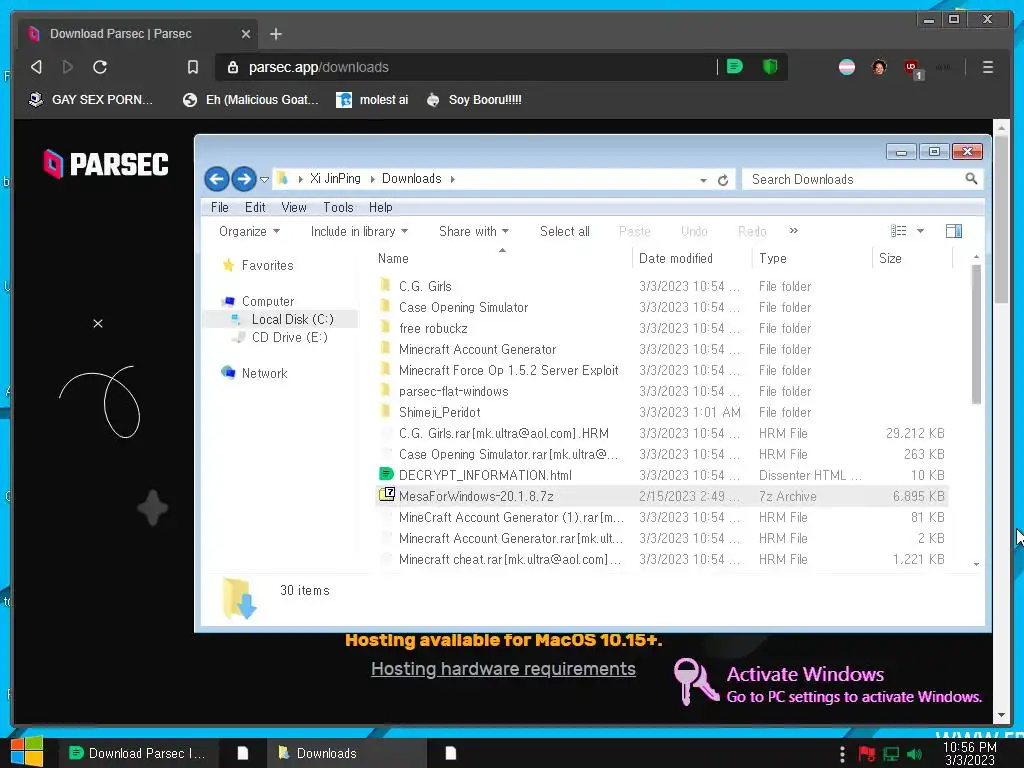
Task: Click the network tray icon
Action: tap(891, 754)
